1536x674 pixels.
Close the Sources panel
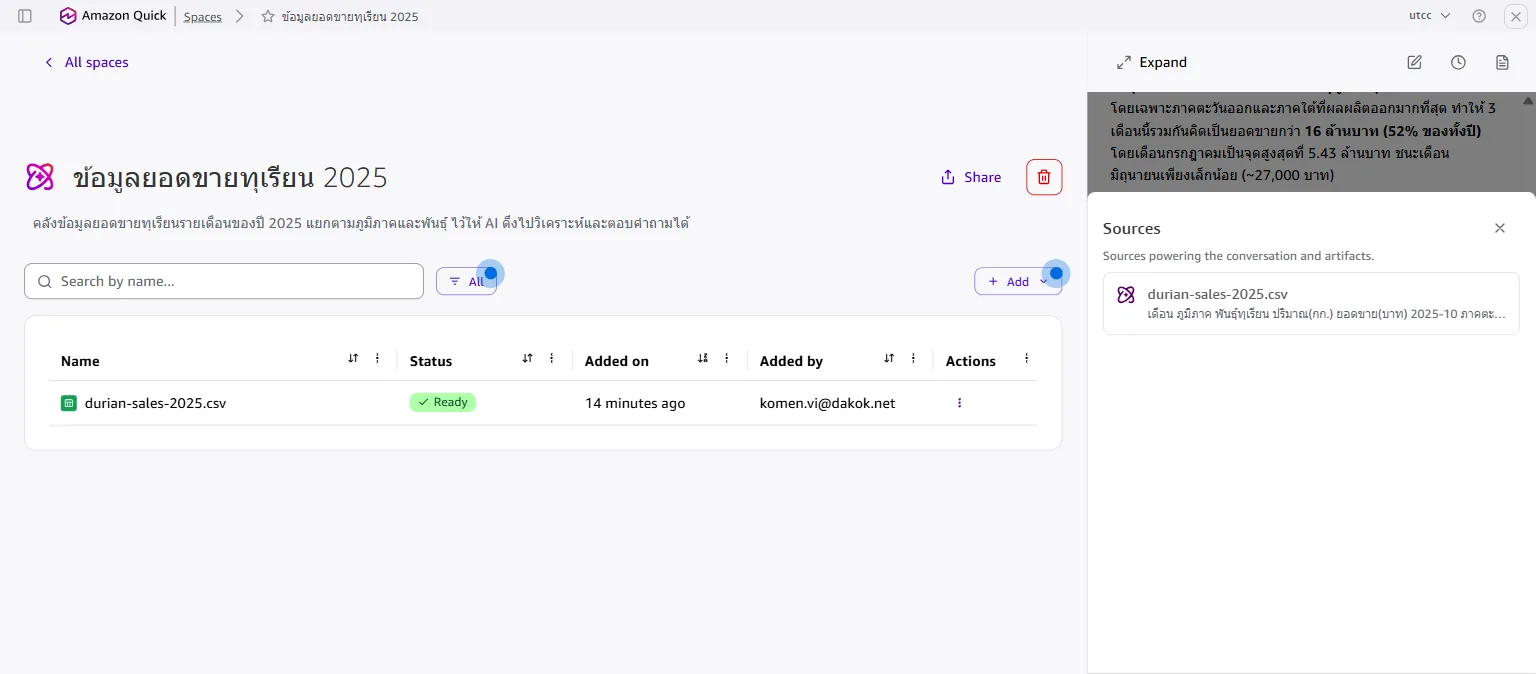coord(1500,228)
